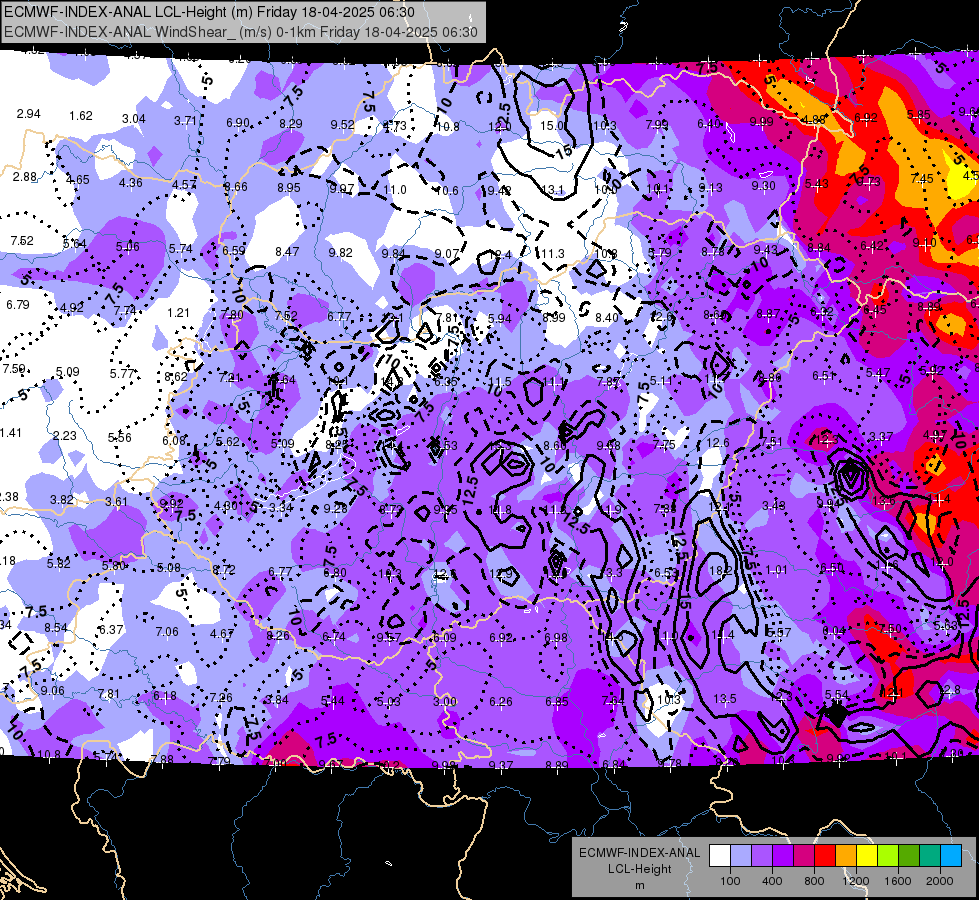
Task: Click the ECMWF-INDEX-ANAL text in the legend
Action: tap(639, 853)
